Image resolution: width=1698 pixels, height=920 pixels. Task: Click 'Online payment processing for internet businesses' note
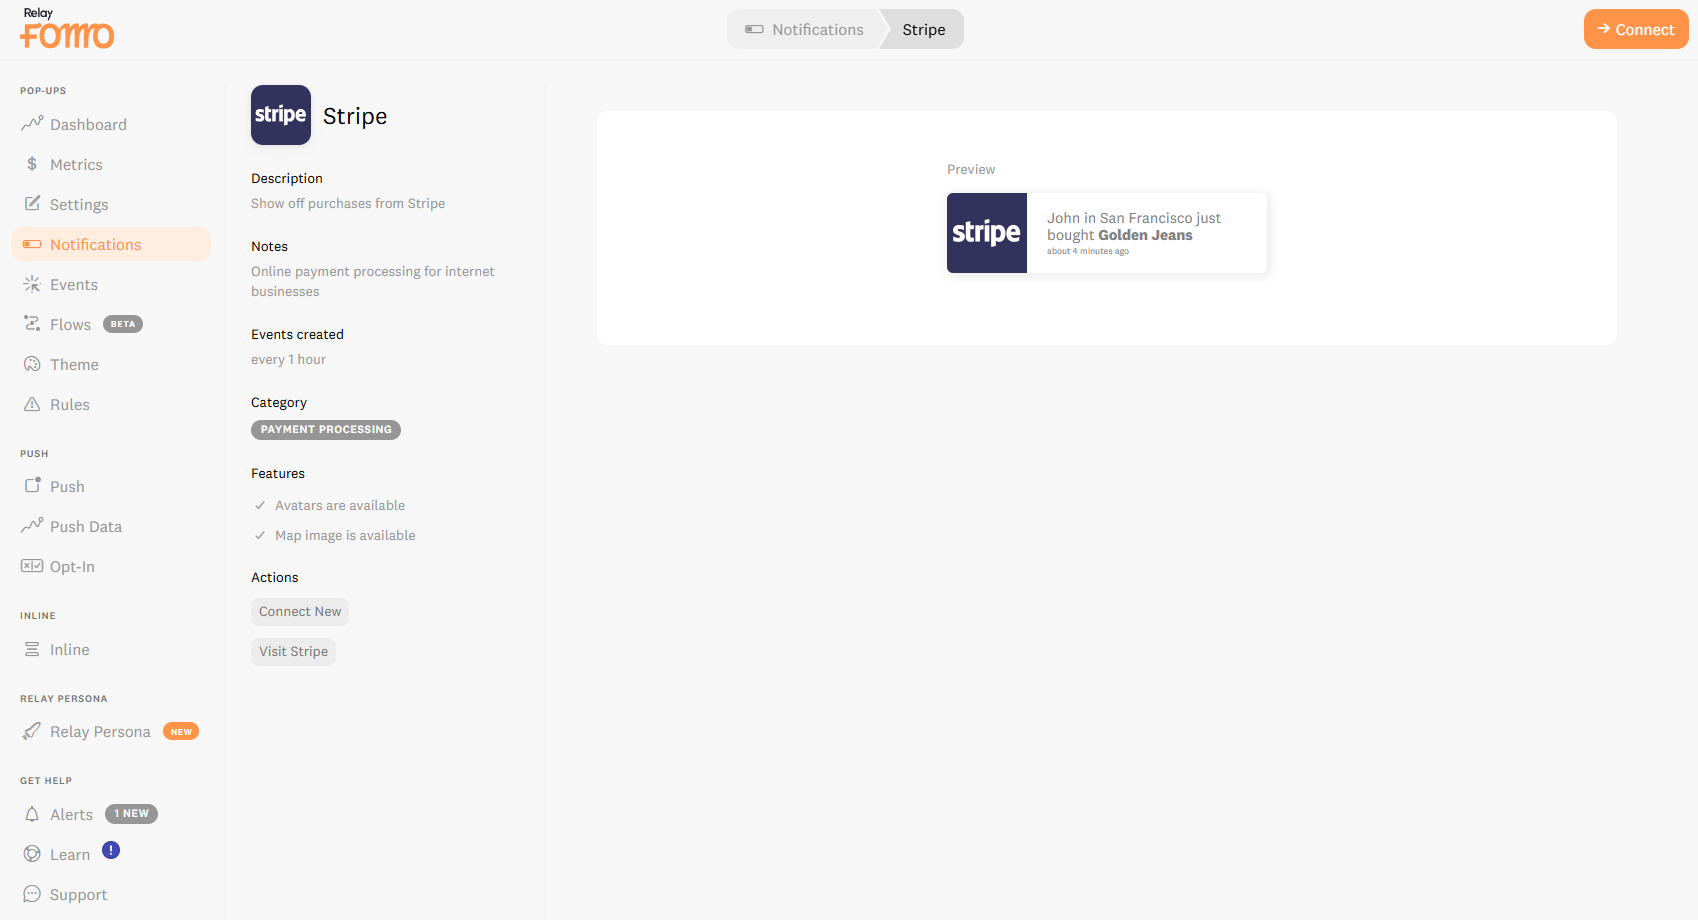(x=373, y=281)
